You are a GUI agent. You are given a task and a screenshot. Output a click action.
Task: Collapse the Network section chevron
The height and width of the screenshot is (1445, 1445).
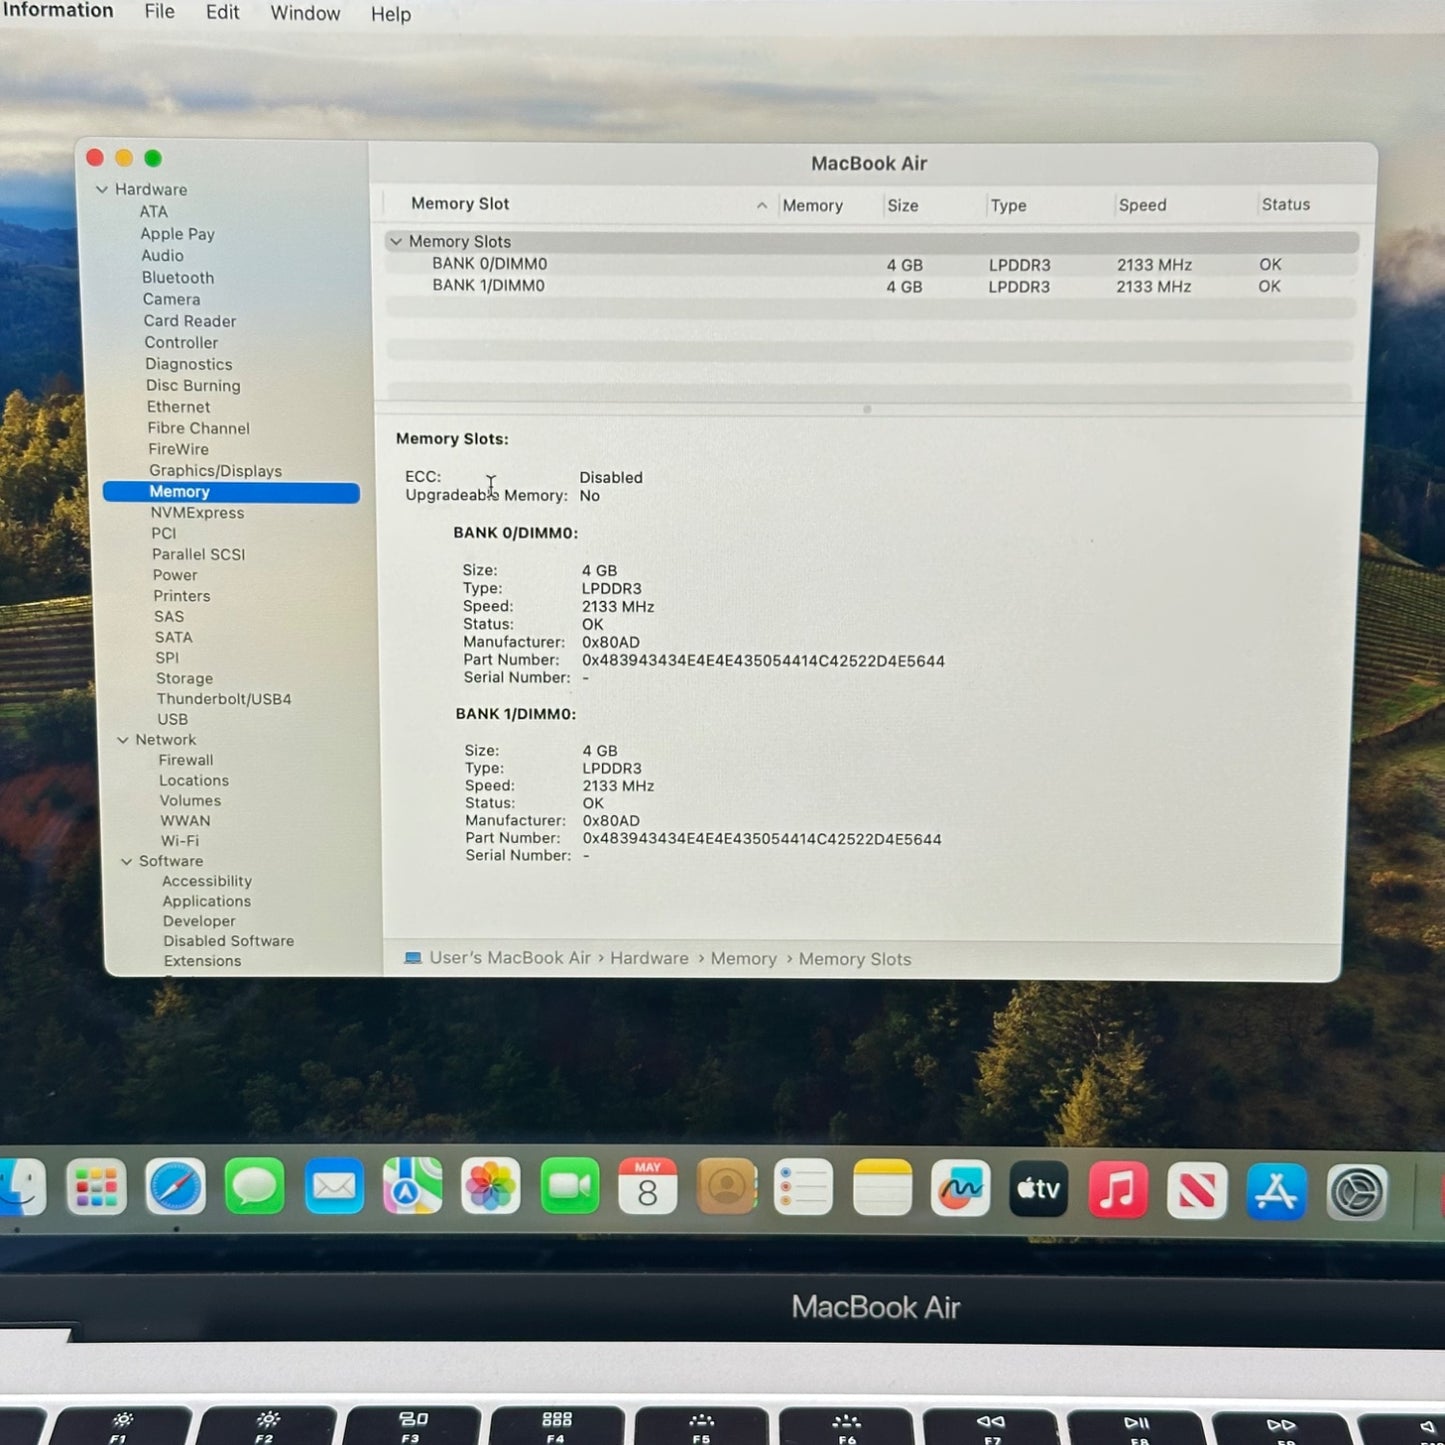[x=123, y=740]
